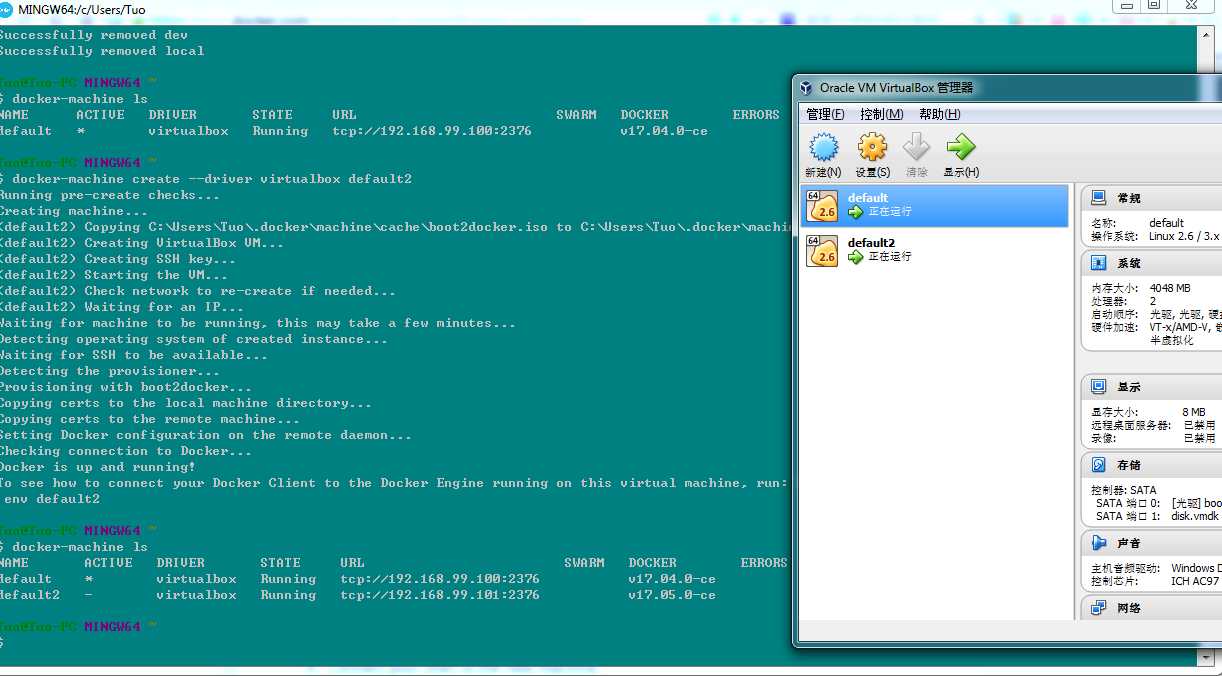Click ICH AC97 controller chip value
Viewport: 1222px width, 676px height.
[x=1195, y=581]
